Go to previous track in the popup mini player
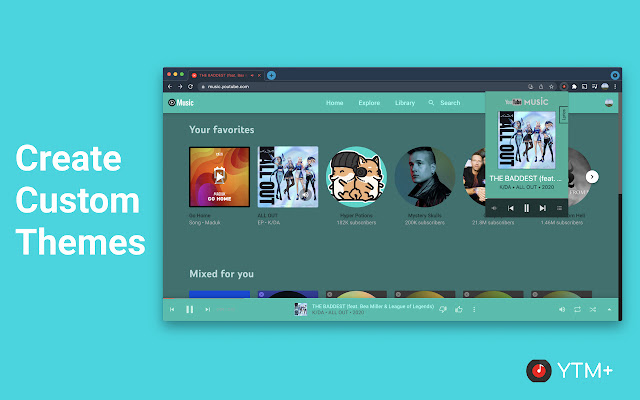640x400 pixels. pyautogui.click(x=511, y=208)
